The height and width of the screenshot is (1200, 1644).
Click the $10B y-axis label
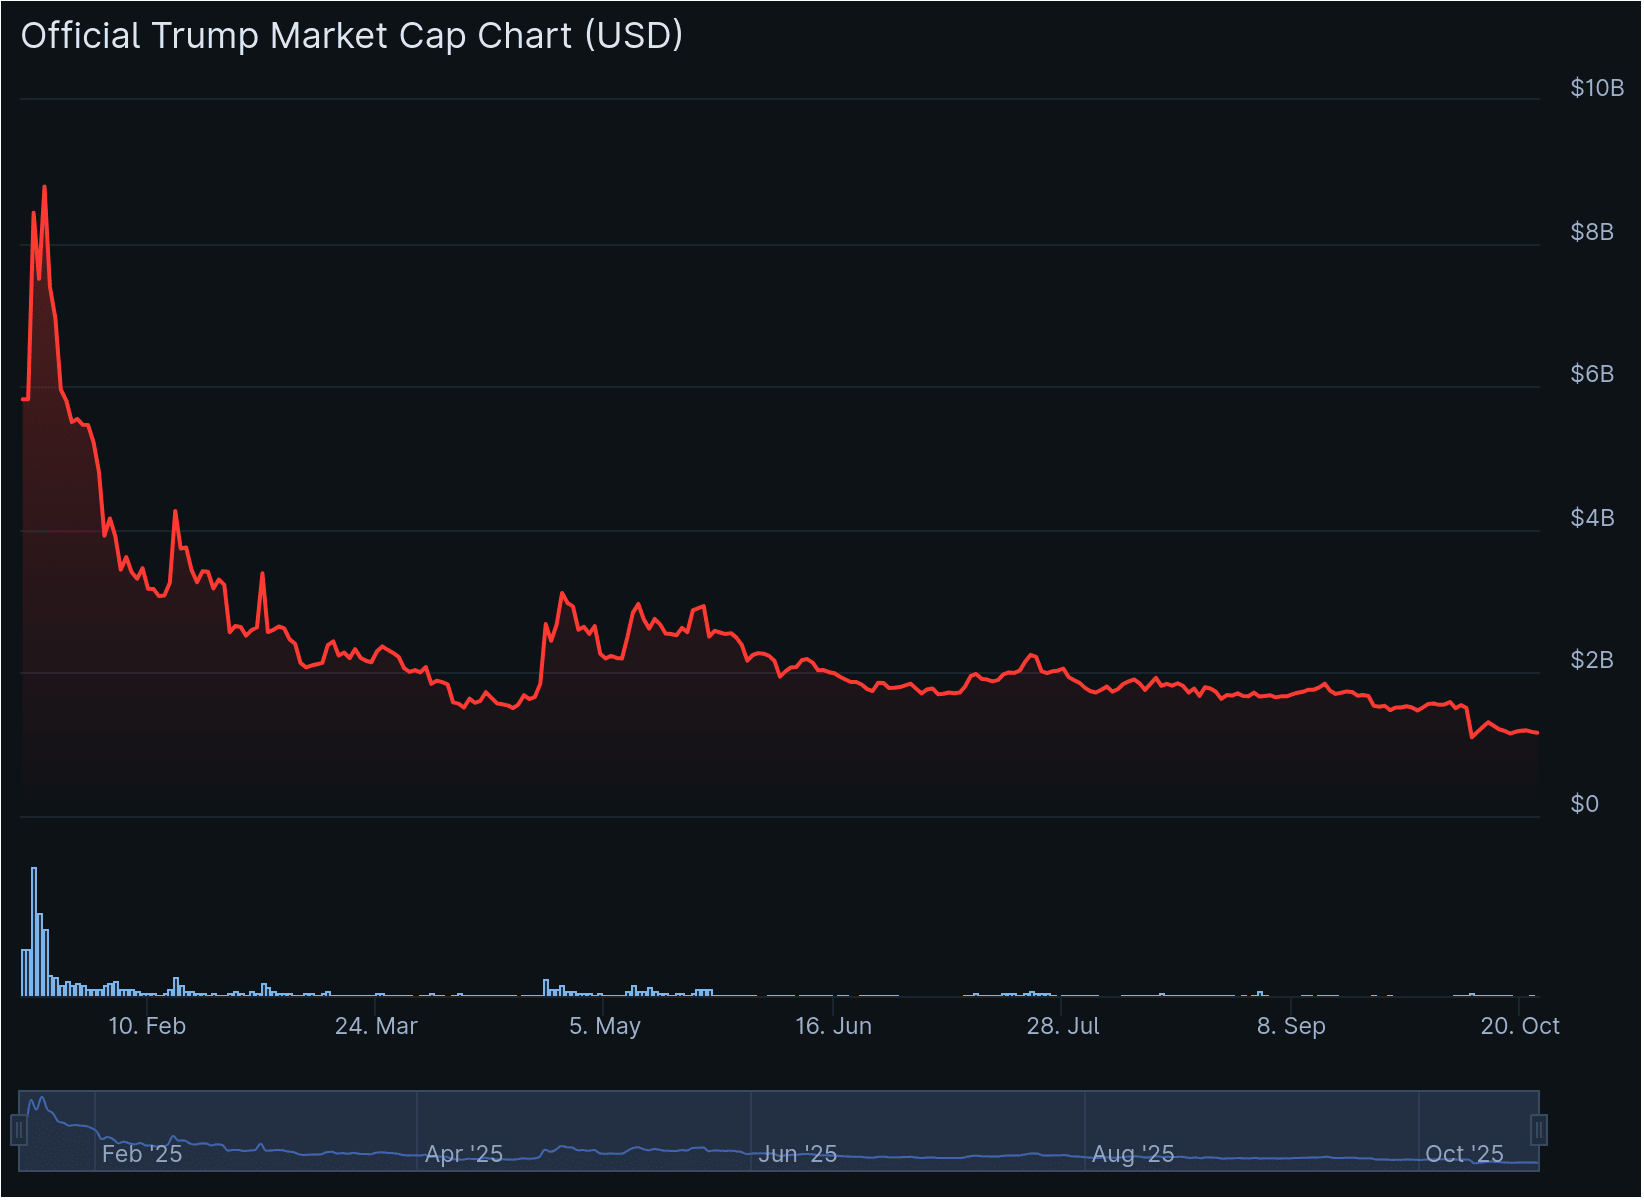pos(1597,88)
